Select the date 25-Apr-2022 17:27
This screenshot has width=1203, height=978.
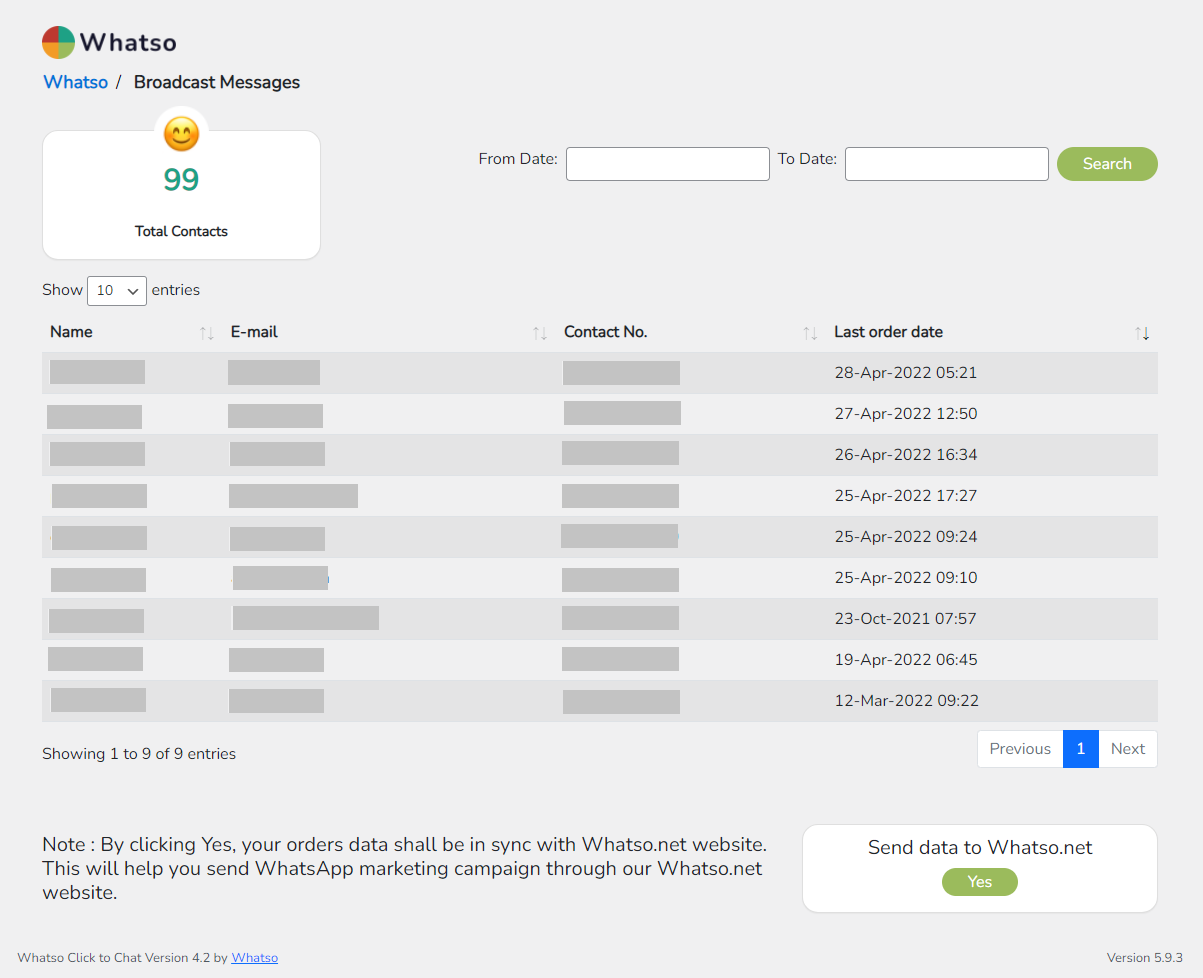pos(906,496)
